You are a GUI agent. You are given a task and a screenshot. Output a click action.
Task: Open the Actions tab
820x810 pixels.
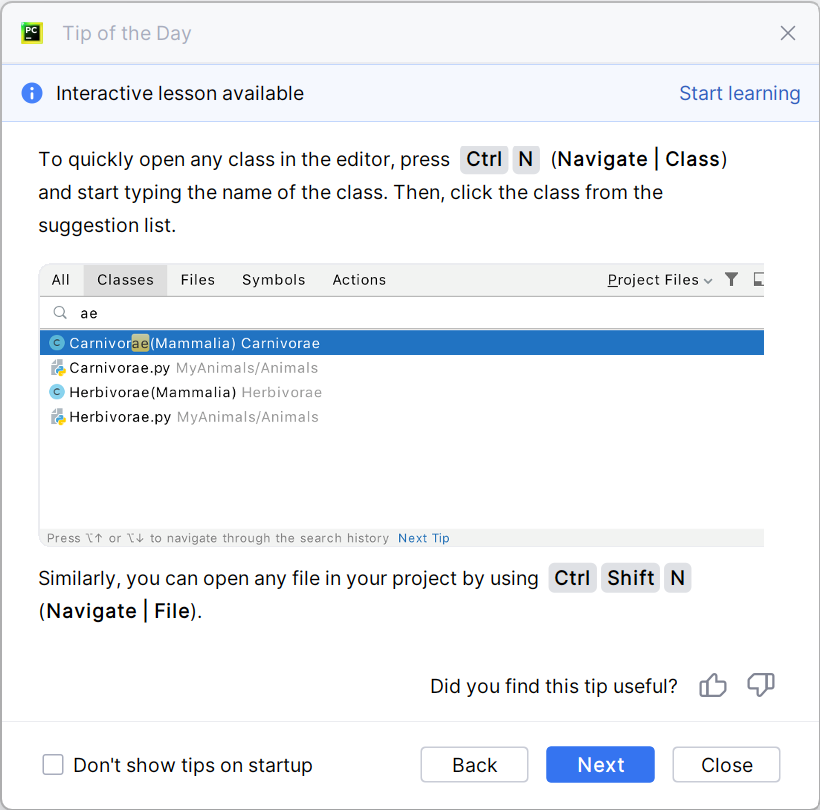(359, 280)
